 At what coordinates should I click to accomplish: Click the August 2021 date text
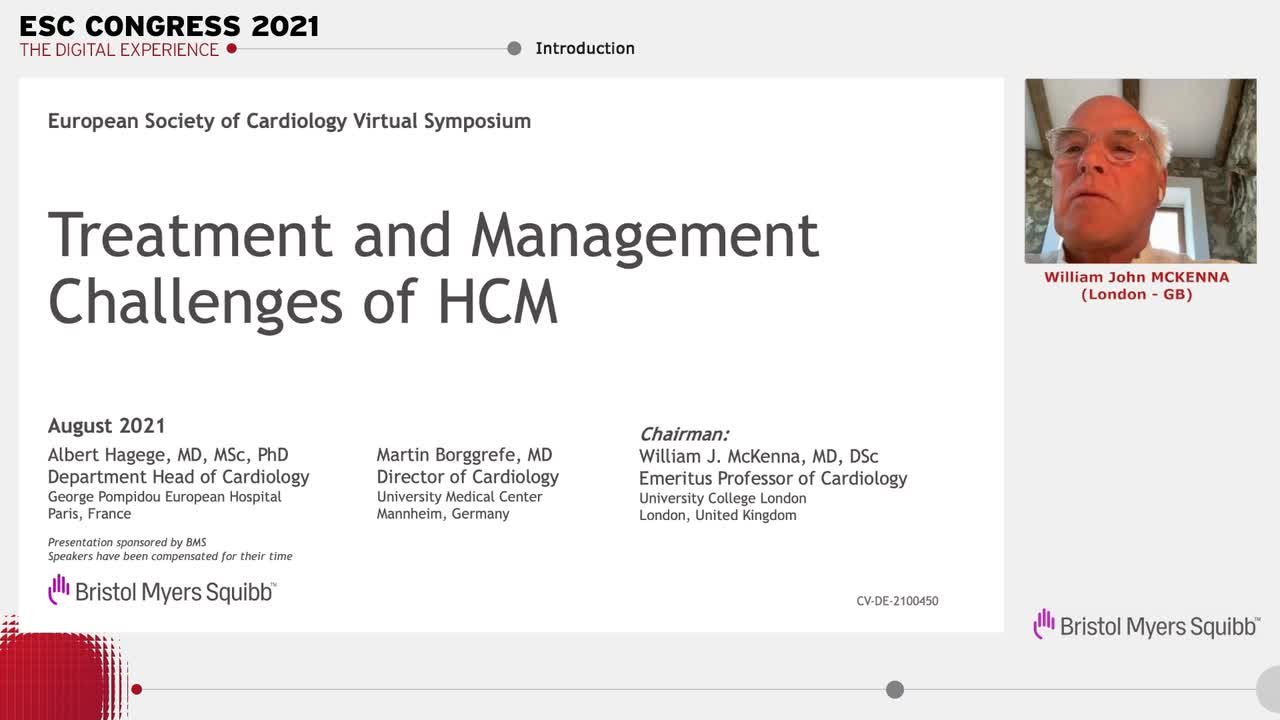point(107,426)
